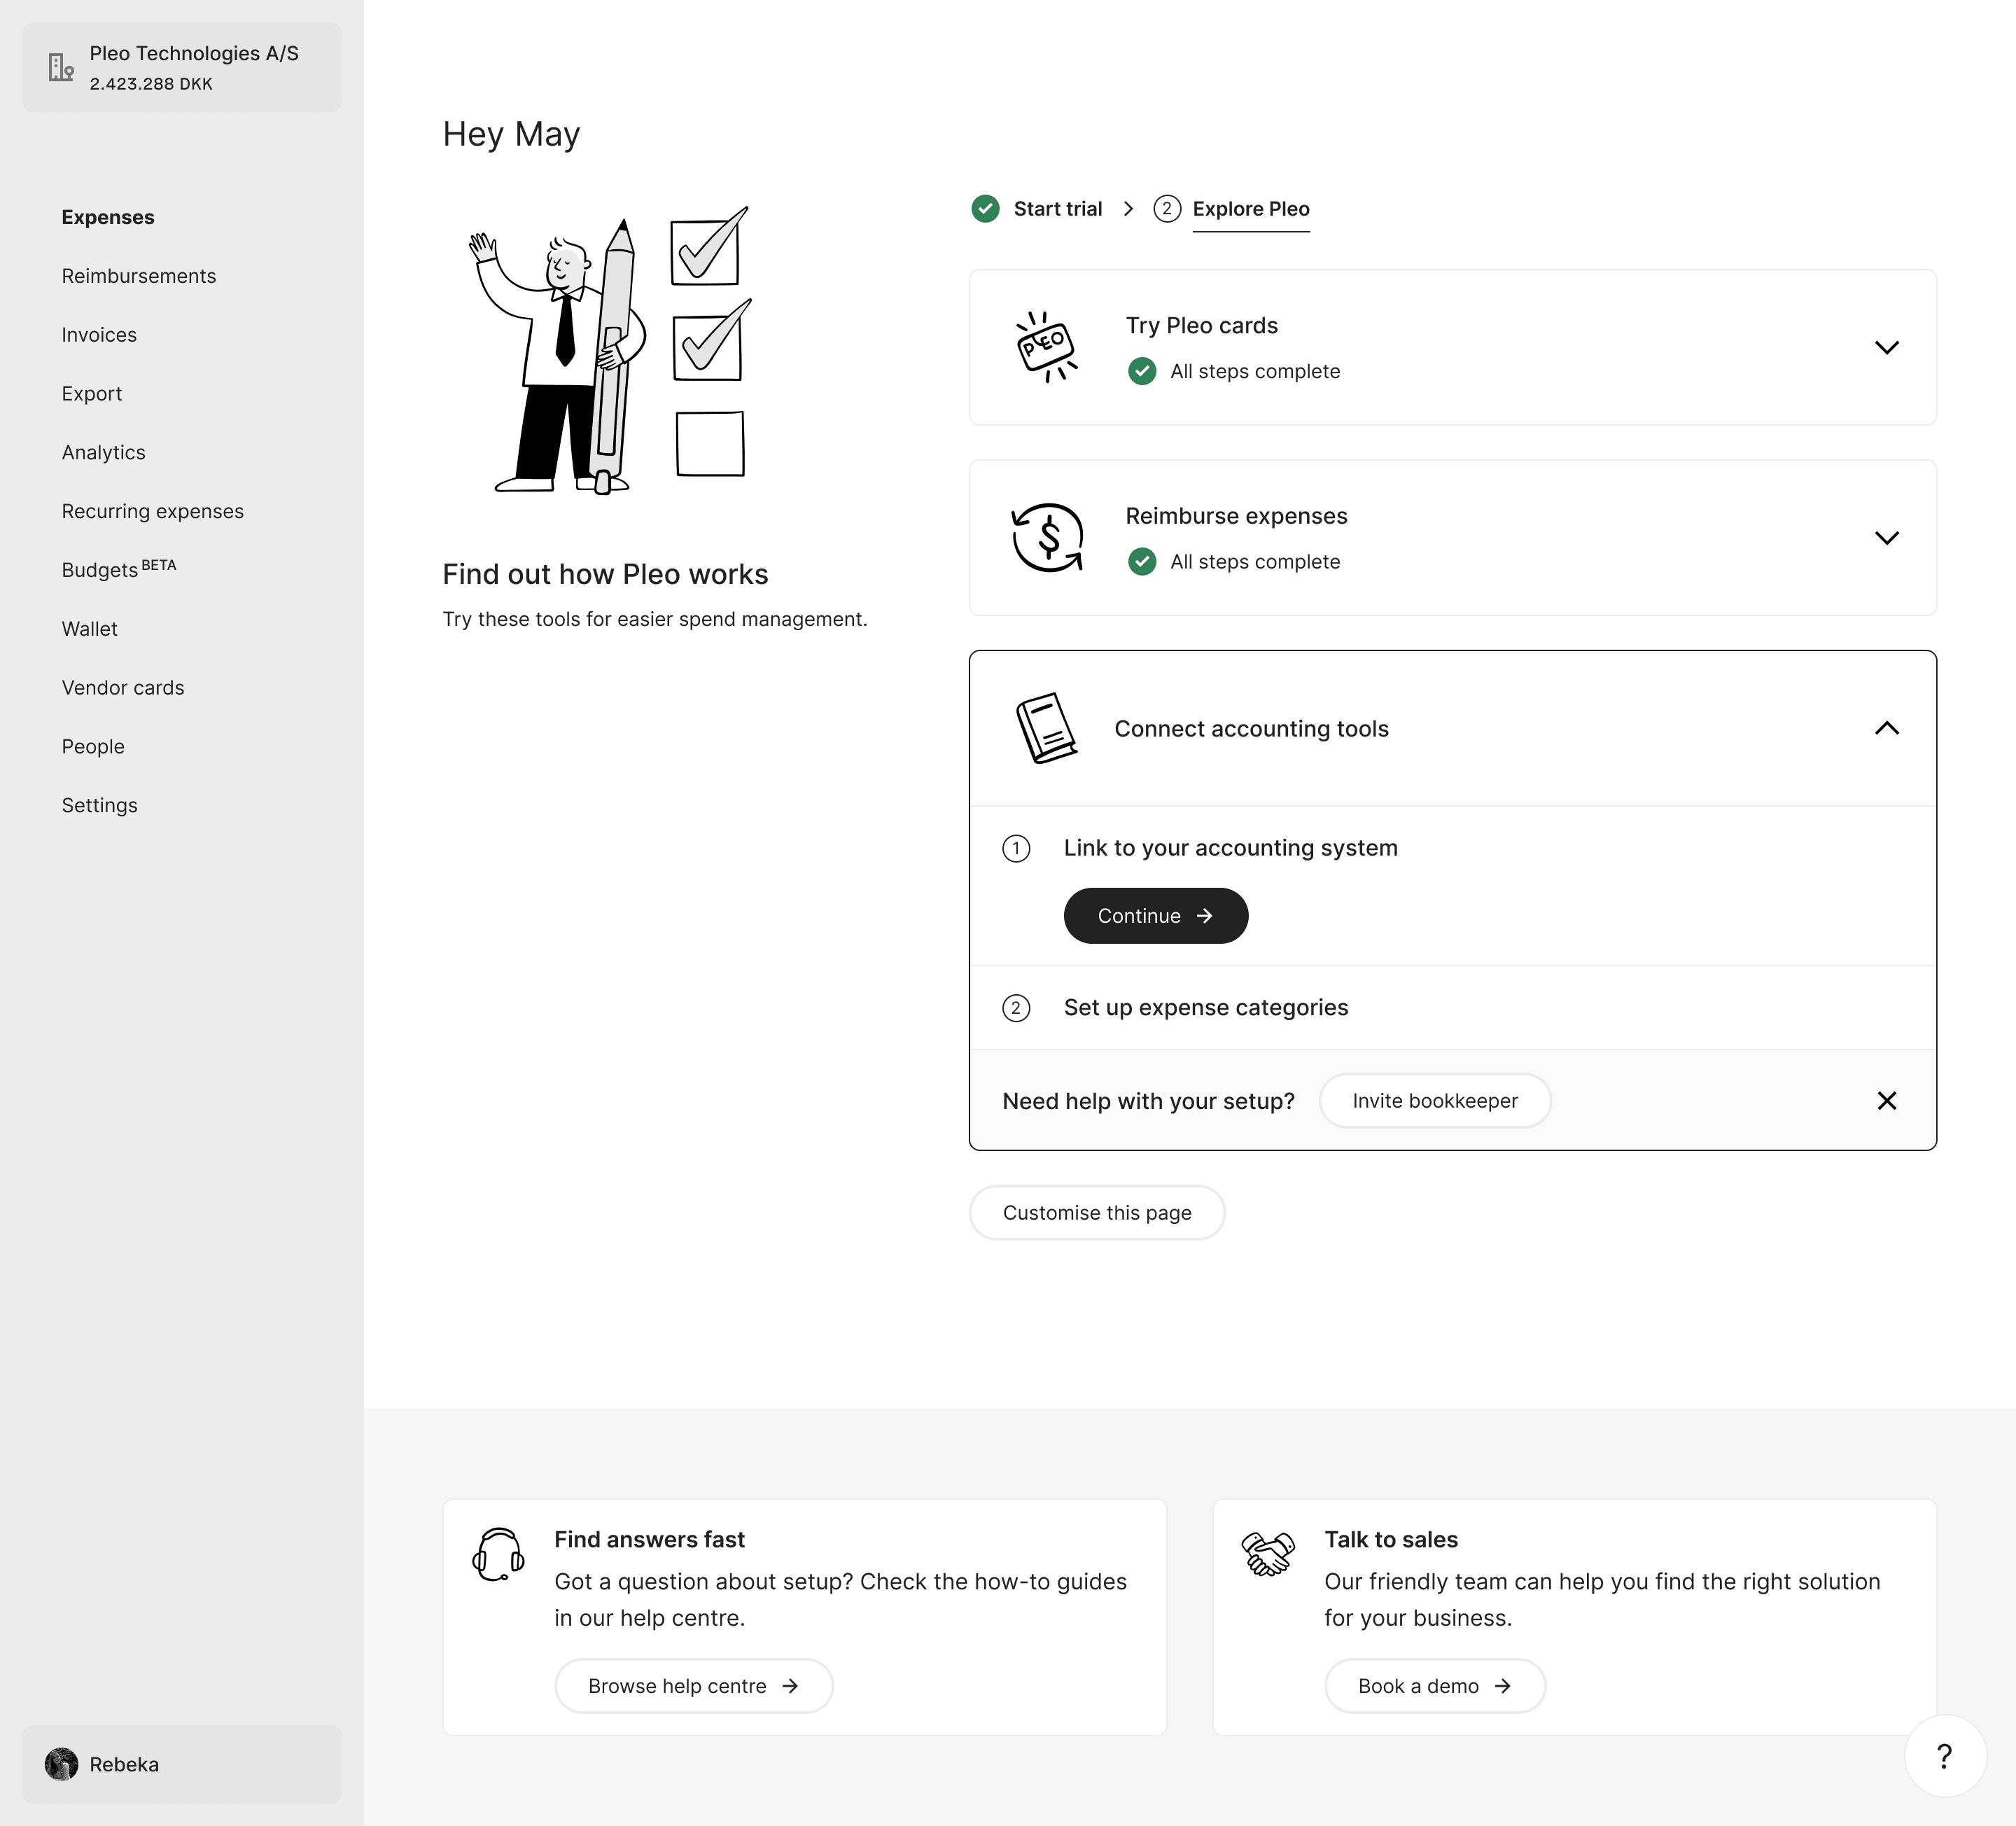Expand the Try Pleo cards section

click(x=1886, y=347)
